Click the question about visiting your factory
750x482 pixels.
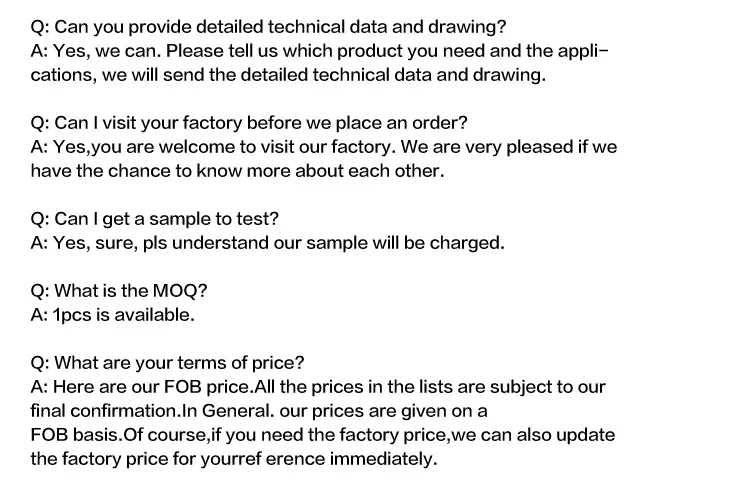coord(263,123)
